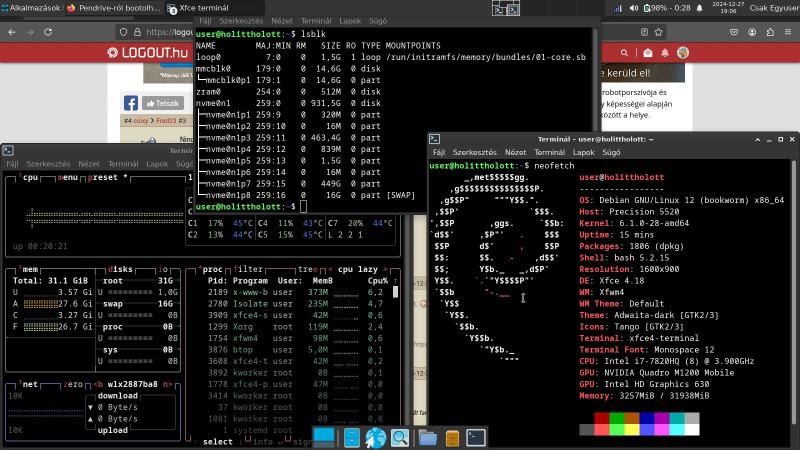
Task: Switch to Firefox task Pendrive-ról bootolh...
Action: (x=113, y=8)
